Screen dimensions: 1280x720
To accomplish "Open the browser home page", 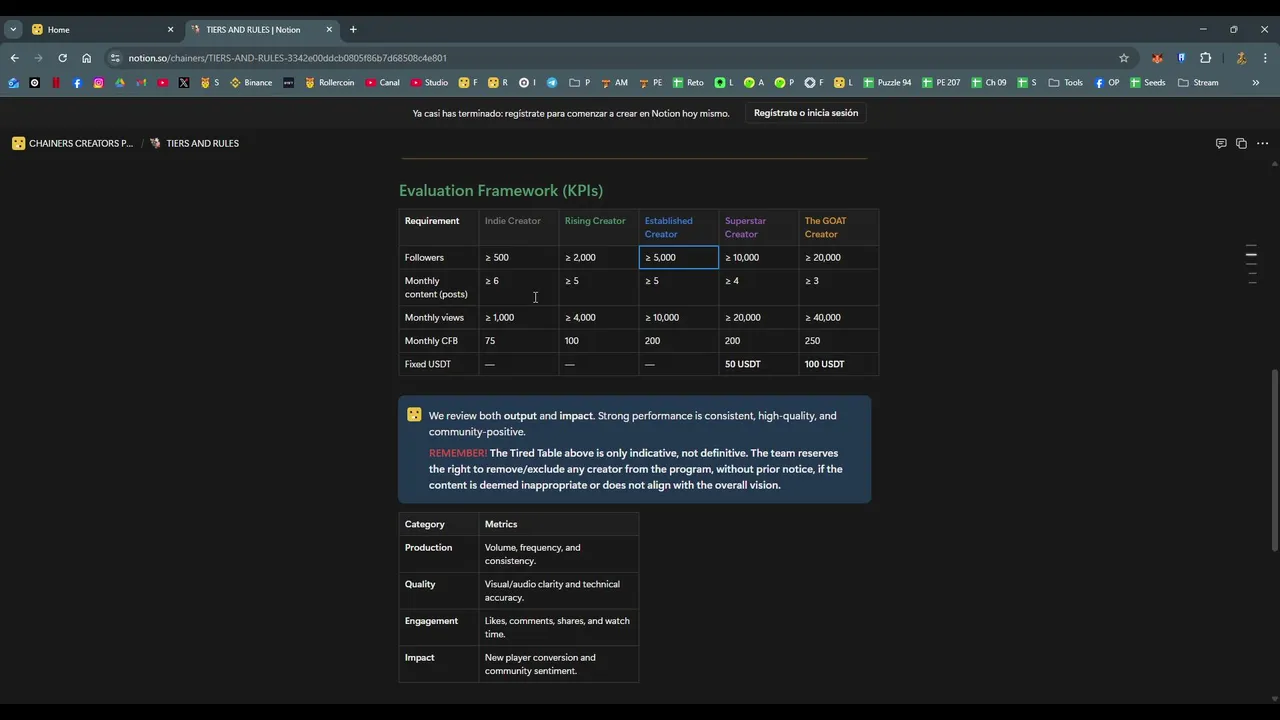I will click(x=86, y=58).
